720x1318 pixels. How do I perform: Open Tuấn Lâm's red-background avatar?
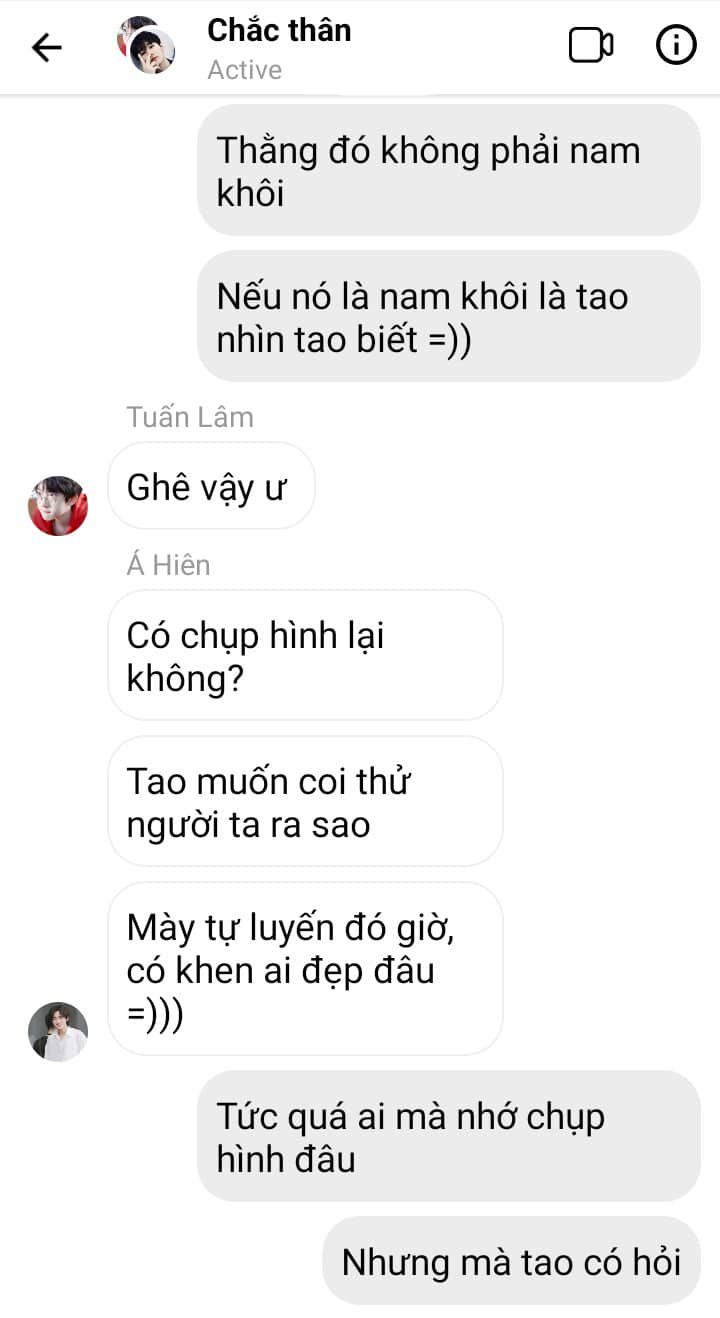(58, 506)
